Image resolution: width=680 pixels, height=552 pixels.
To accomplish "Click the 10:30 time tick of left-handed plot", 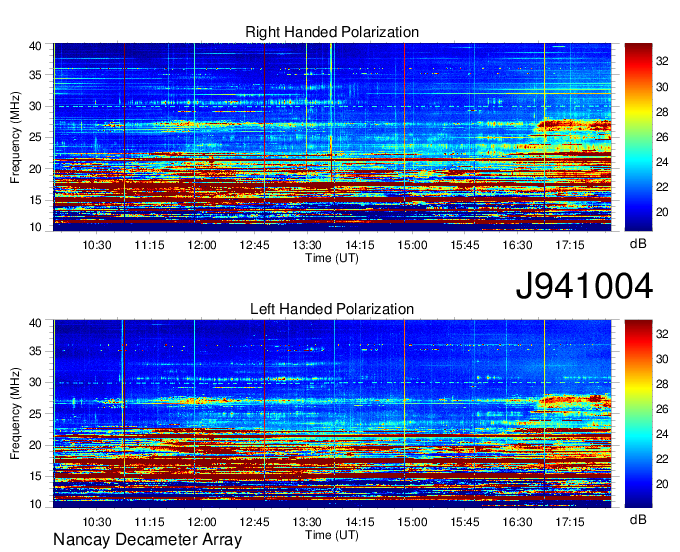I will [97, 522].
